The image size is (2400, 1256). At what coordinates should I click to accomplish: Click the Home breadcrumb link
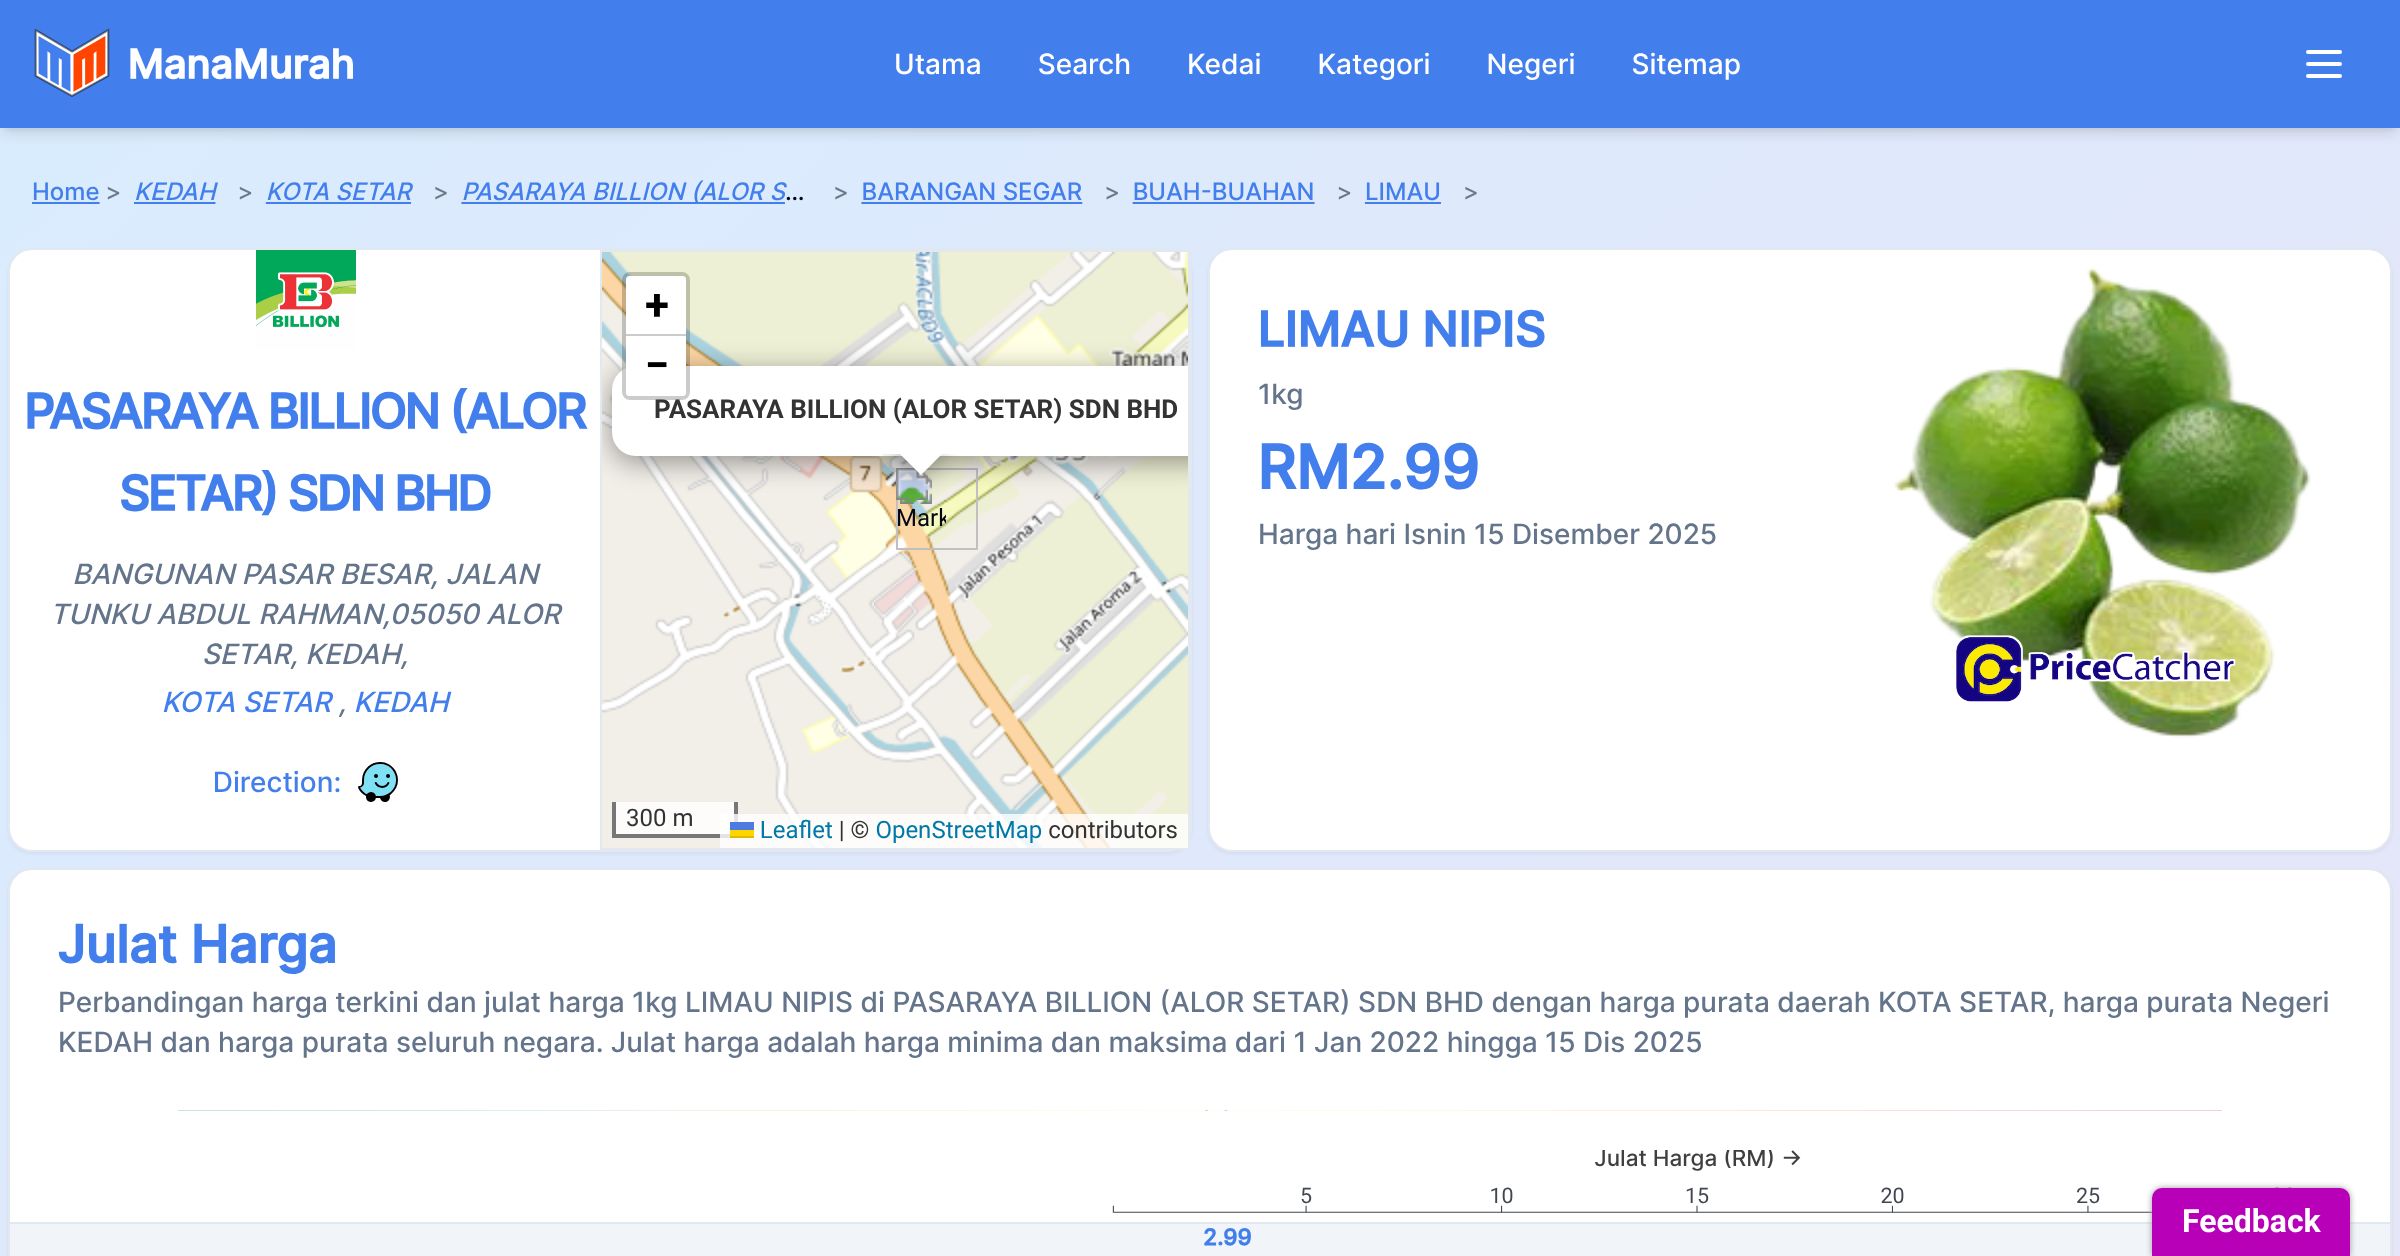click(x=65, y=191)
